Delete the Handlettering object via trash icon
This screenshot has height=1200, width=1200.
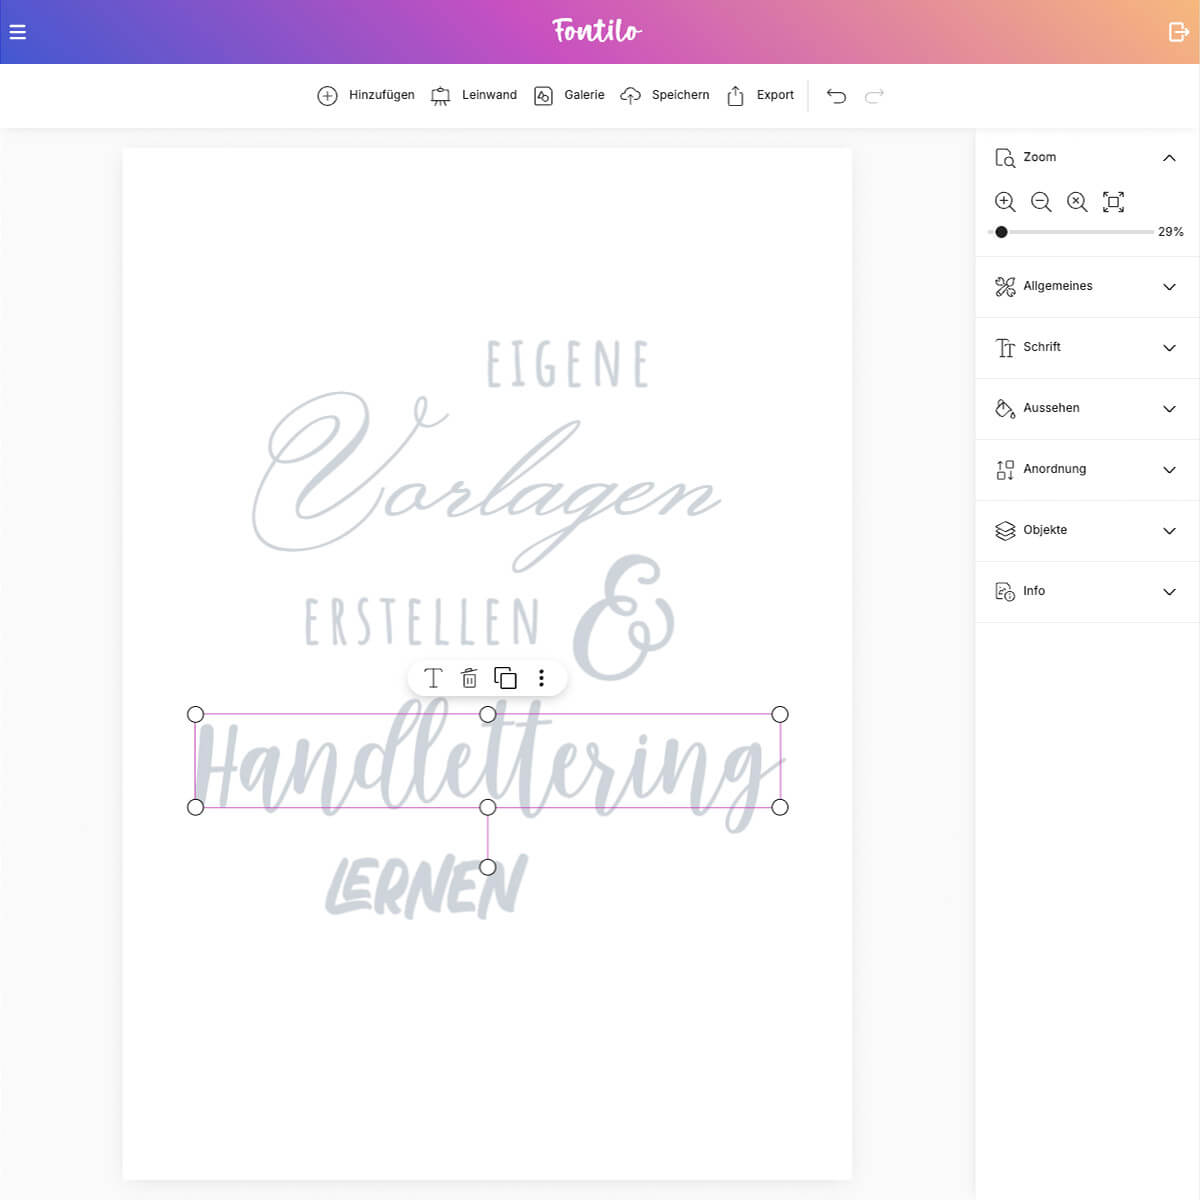[x=469, y=677]
